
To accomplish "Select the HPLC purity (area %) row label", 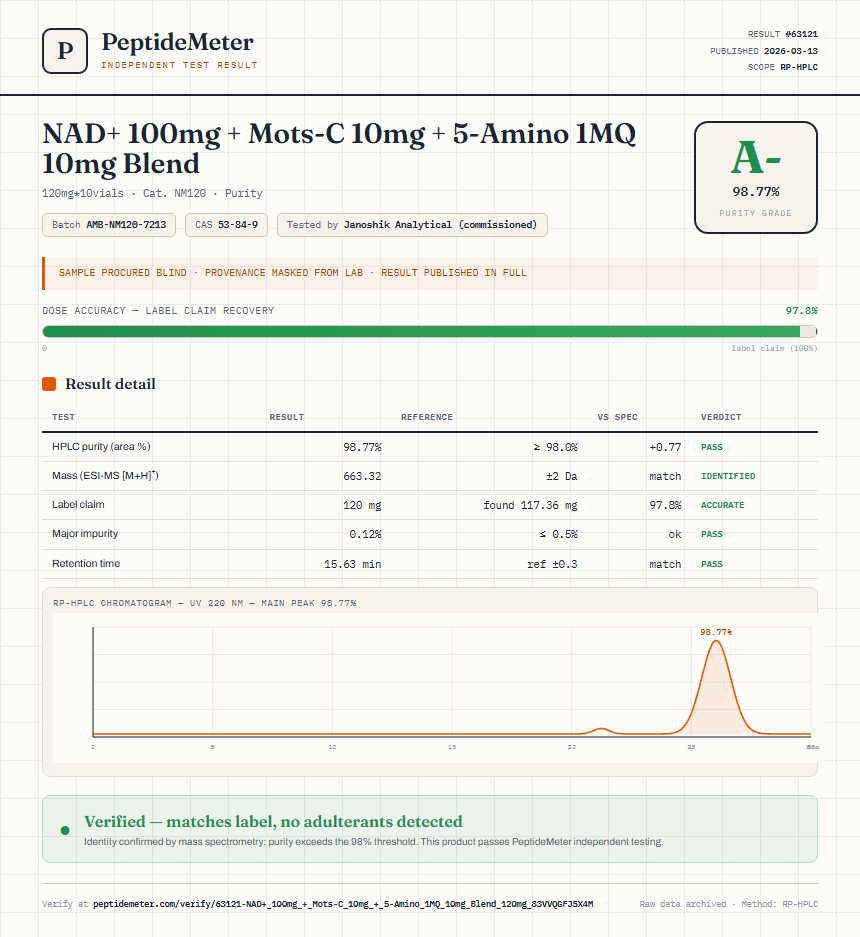I will [101, 446].
